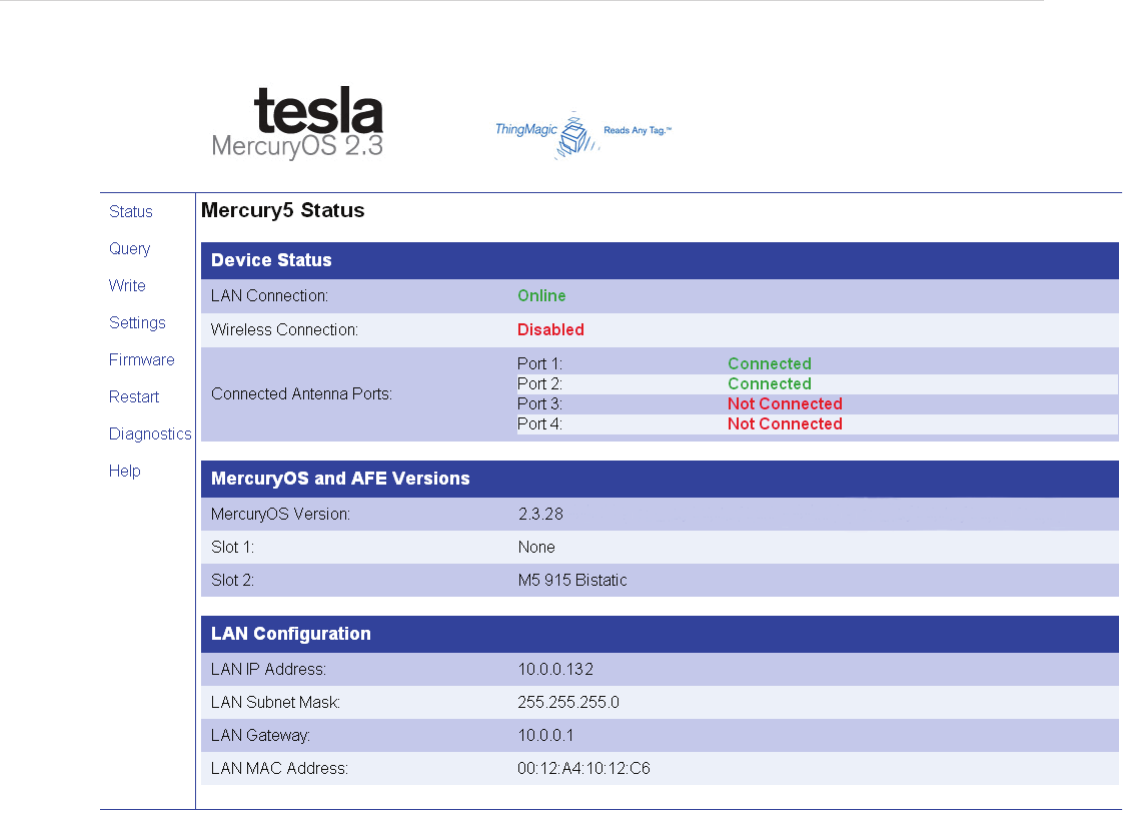This screenshot has width=1123, height=815.
Task: Select MercuryOS and AFE Versions header
Action: pyautogui.click(x=660, y=479)
